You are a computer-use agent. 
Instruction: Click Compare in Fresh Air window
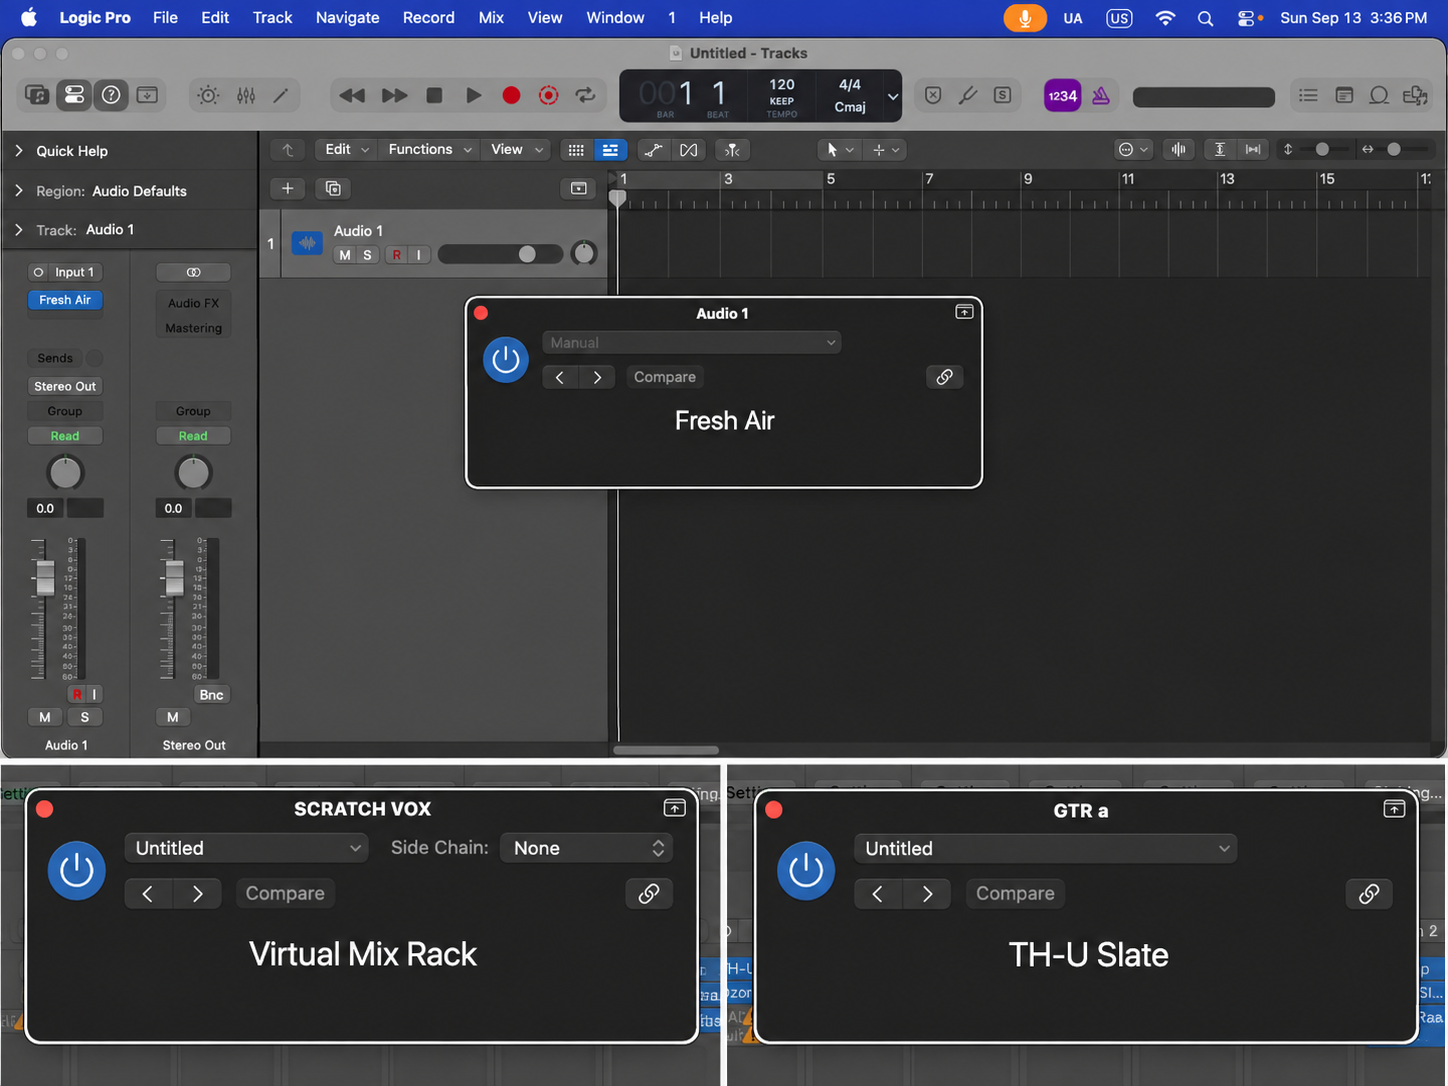[x=665, y=377]
